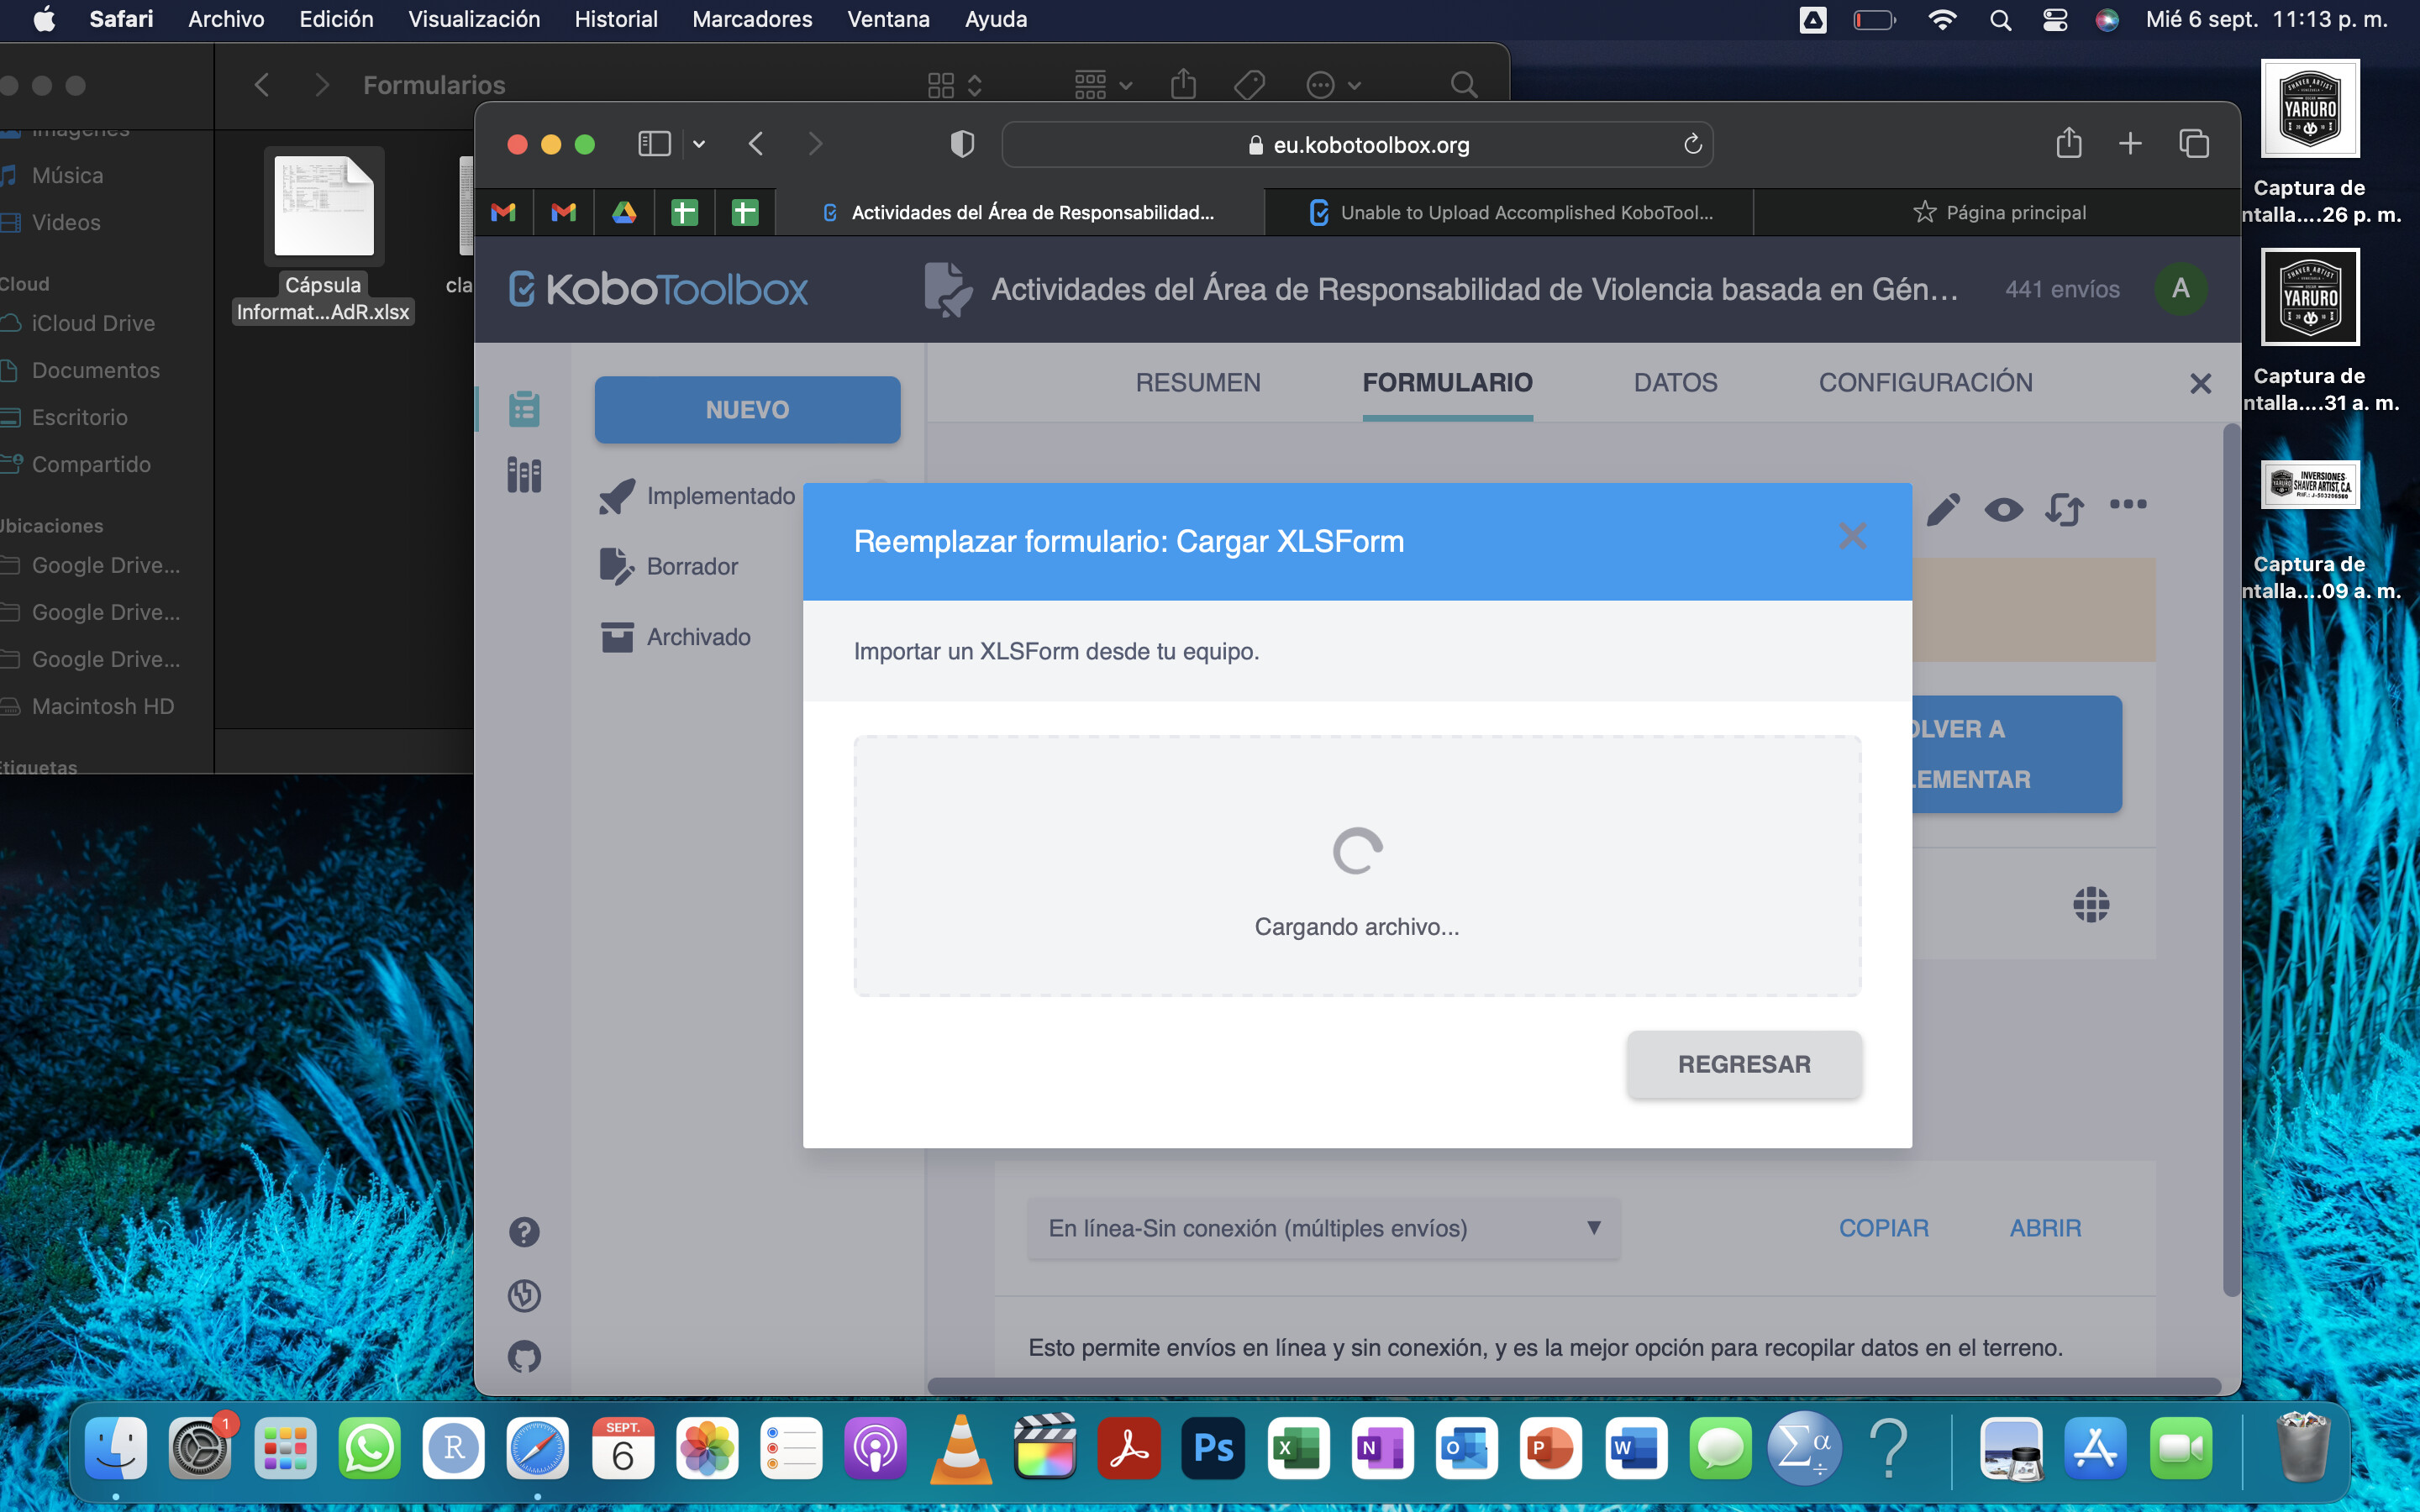
Task: Switch to the DATOS tab
Action: tap(1674, 382)
